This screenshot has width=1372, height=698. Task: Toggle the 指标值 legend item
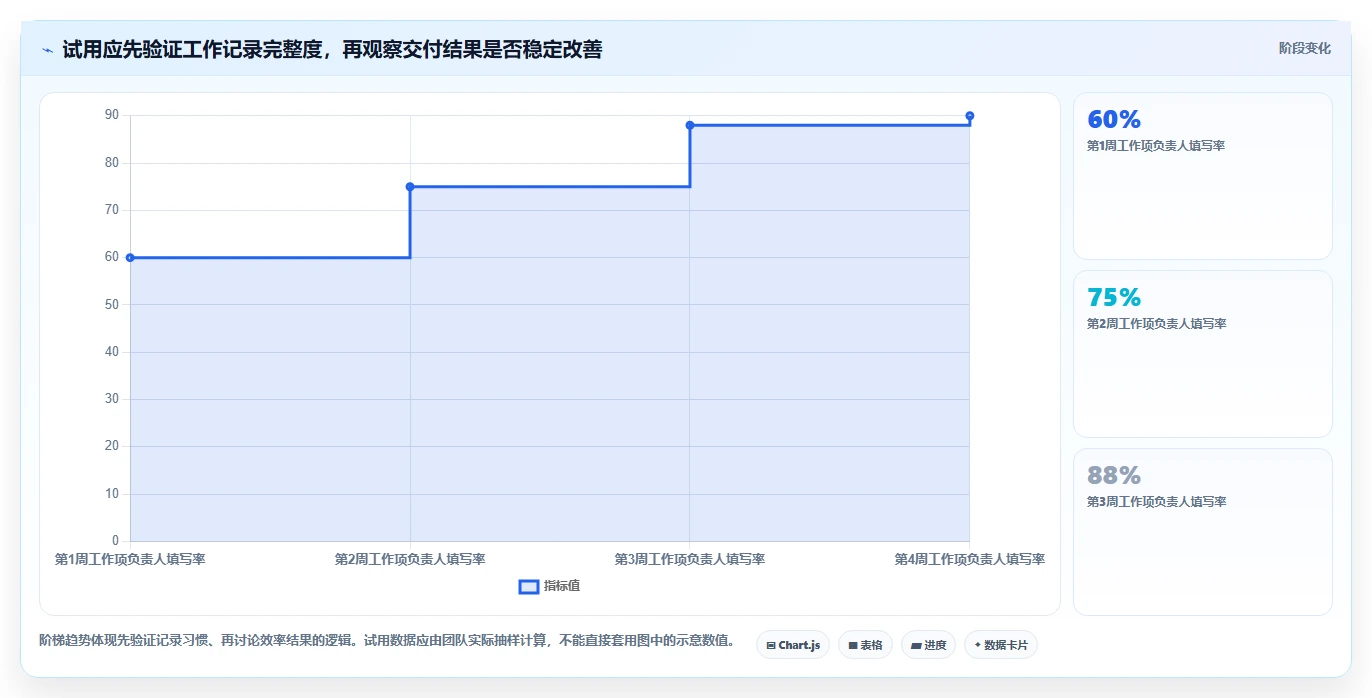549,586
